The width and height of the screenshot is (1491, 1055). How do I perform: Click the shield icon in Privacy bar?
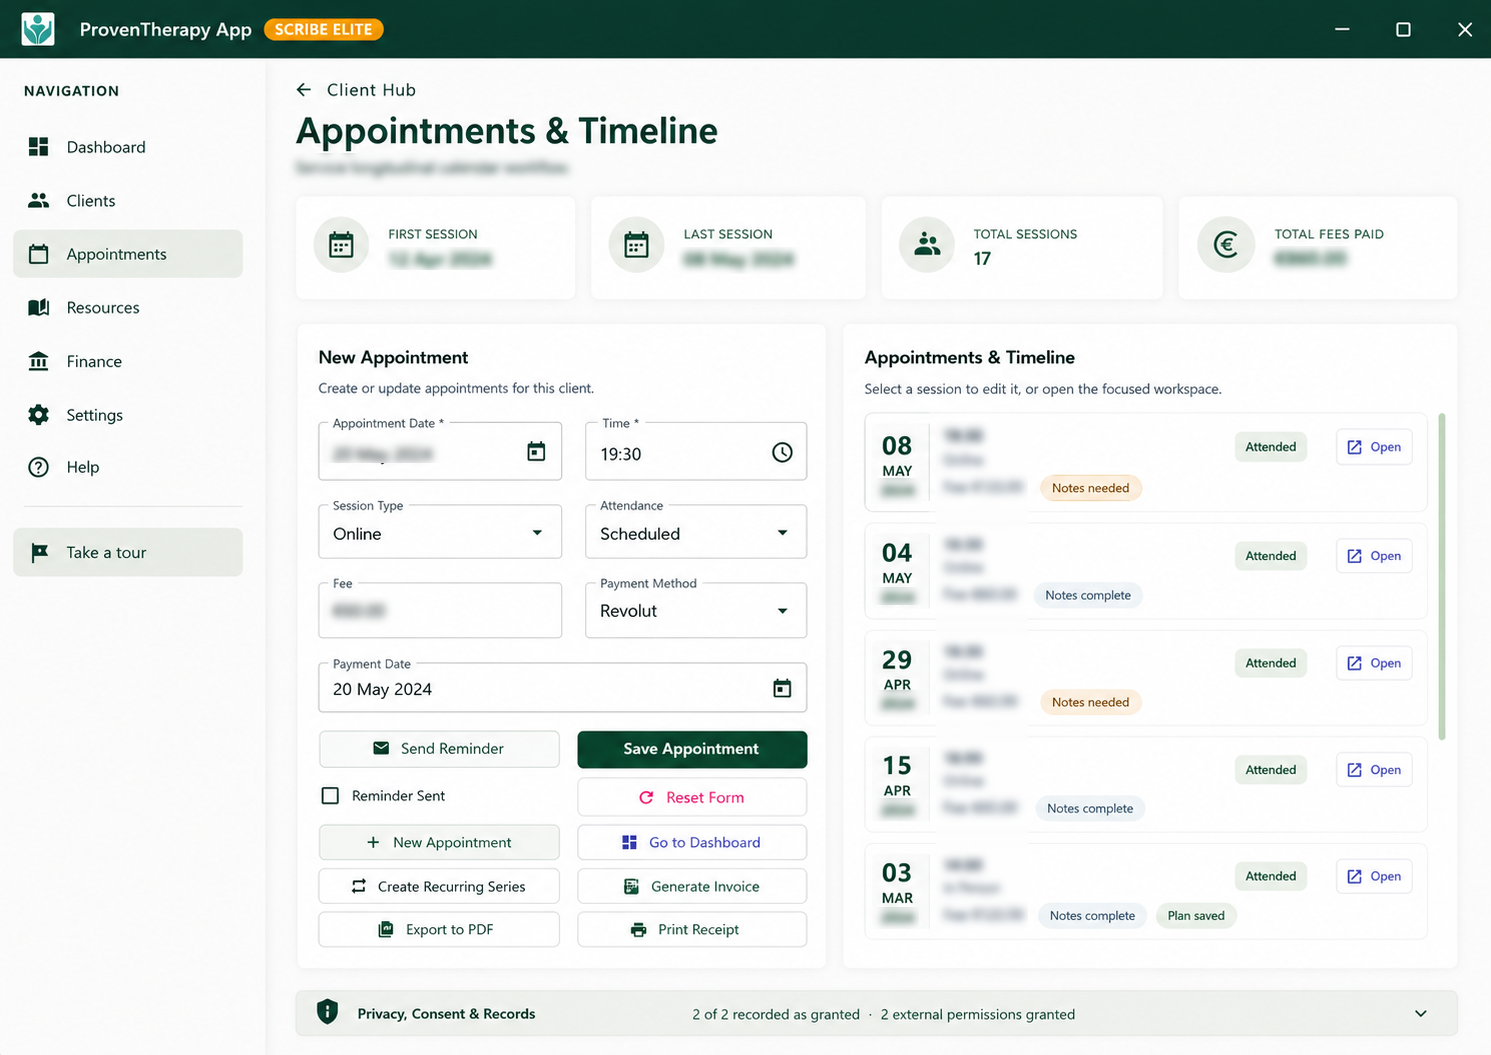(327, 1012)
